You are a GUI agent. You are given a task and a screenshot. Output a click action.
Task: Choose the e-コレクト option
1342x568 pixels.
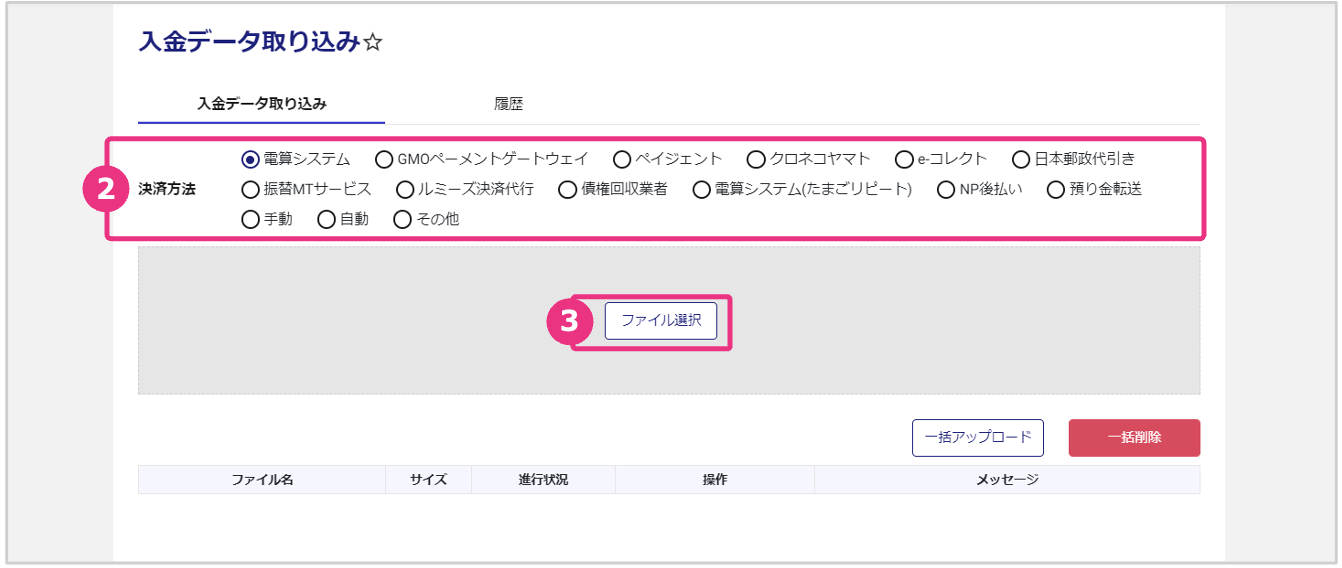[904, 159]
